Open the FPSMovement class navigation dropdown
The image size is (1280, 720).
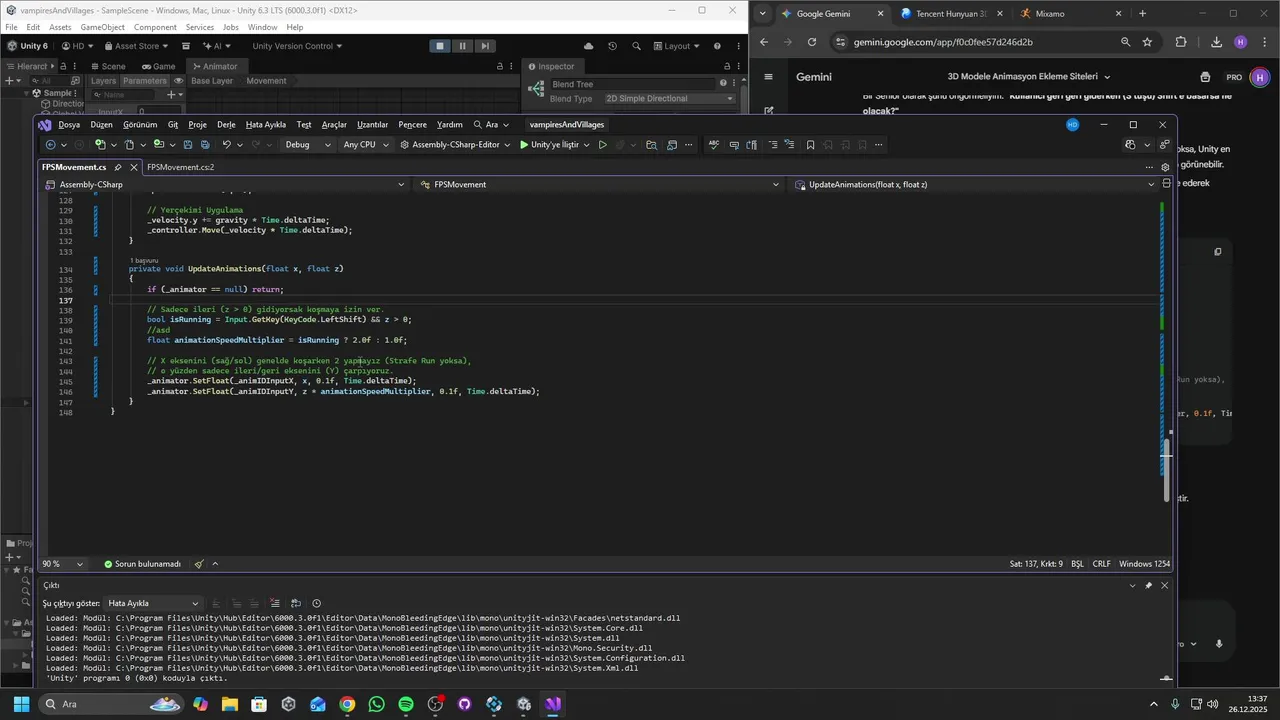coord(600,185)
